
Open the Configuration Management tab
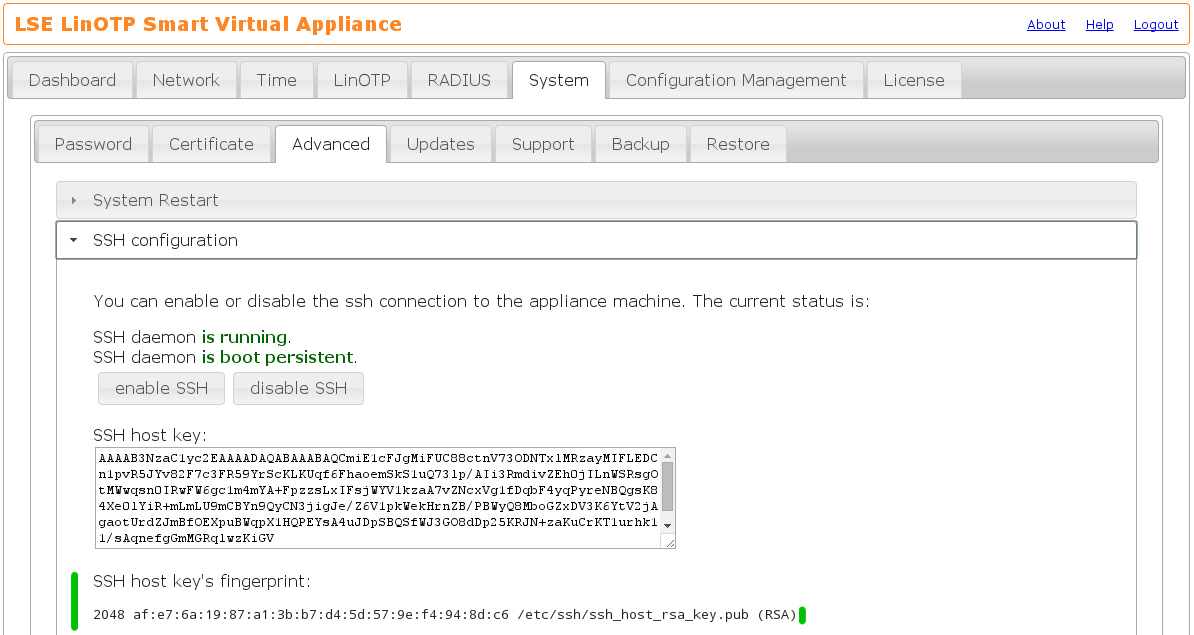pyautogui.click(x=736, y=81)
